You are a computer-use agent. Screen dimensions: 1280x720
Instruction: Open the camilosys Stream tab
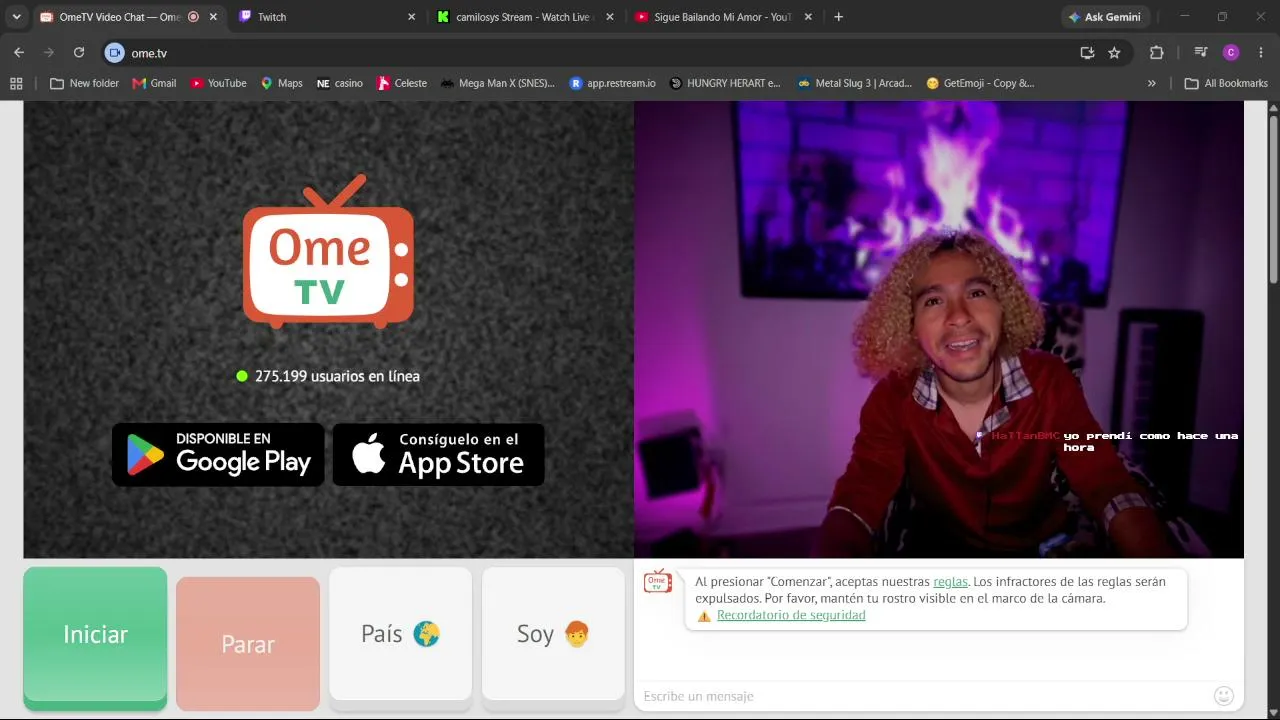click(524, 17)
